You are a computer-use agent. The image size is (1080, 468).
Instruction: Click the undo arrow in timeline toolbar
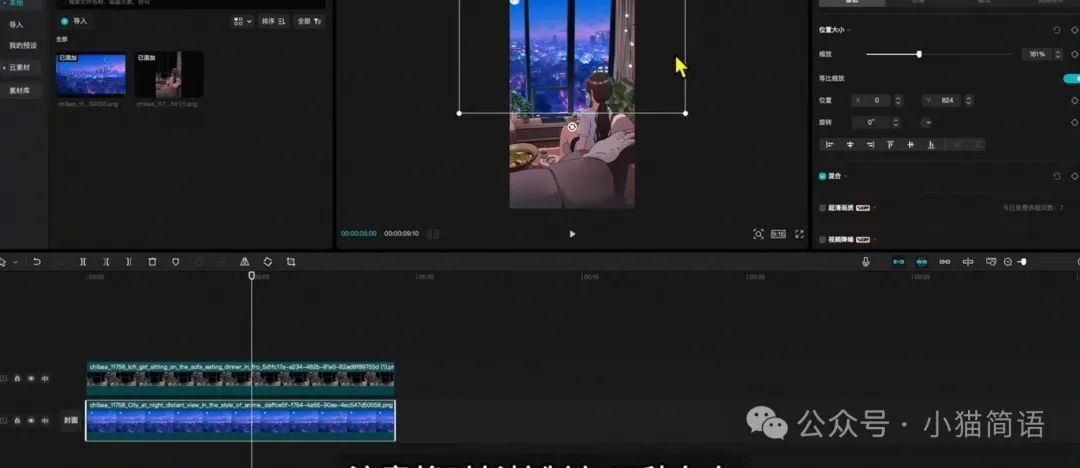coord(37,262)
